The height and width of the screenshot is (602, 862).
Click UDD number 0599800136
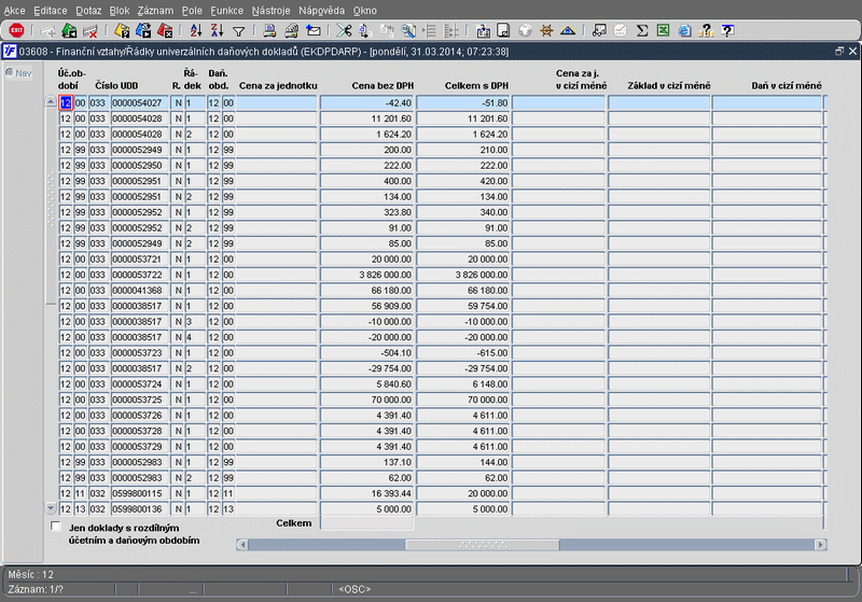click(140, 509)
